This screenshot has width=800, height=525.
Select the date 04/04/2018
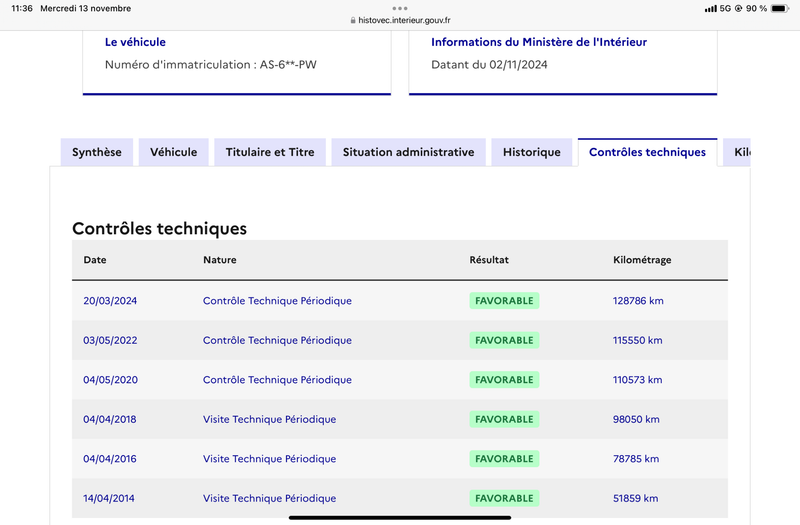[110, 419]
